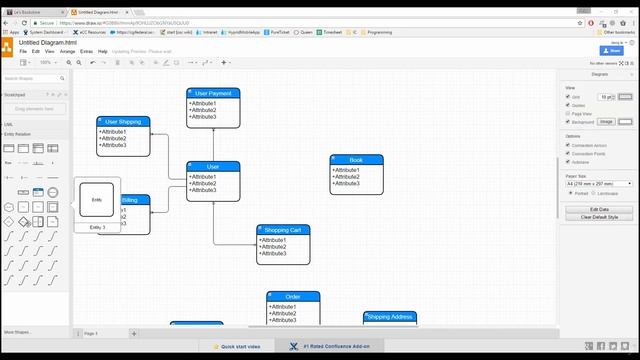Select the Page 1 tab
Viewport: 640px width, 360px height.
pyautogui.click(x=91, y=333)
